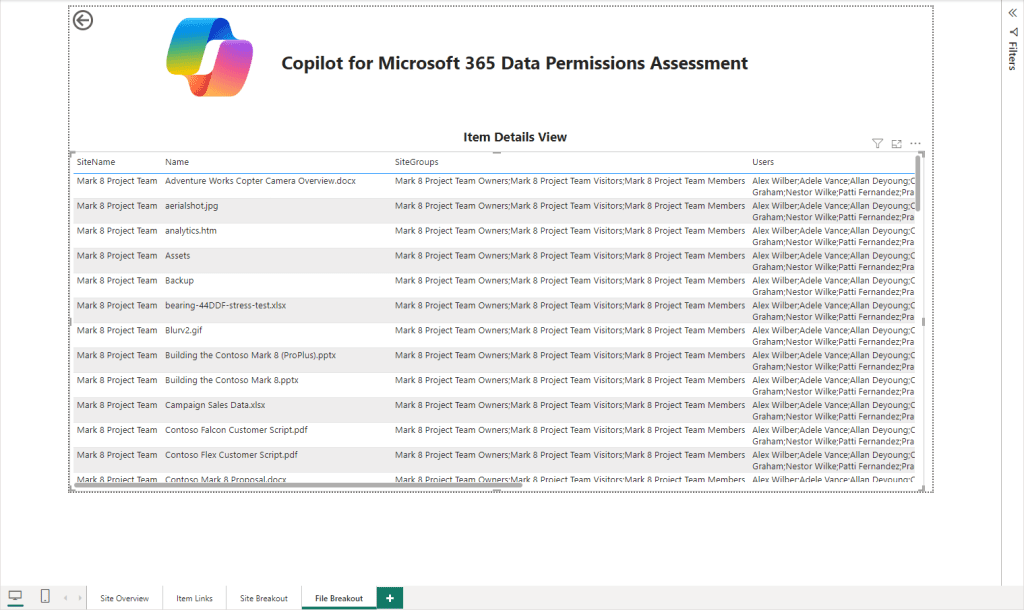Open the Item Links tab
Viewport: 1024px width, 610px height.
[x=194, y=598]
